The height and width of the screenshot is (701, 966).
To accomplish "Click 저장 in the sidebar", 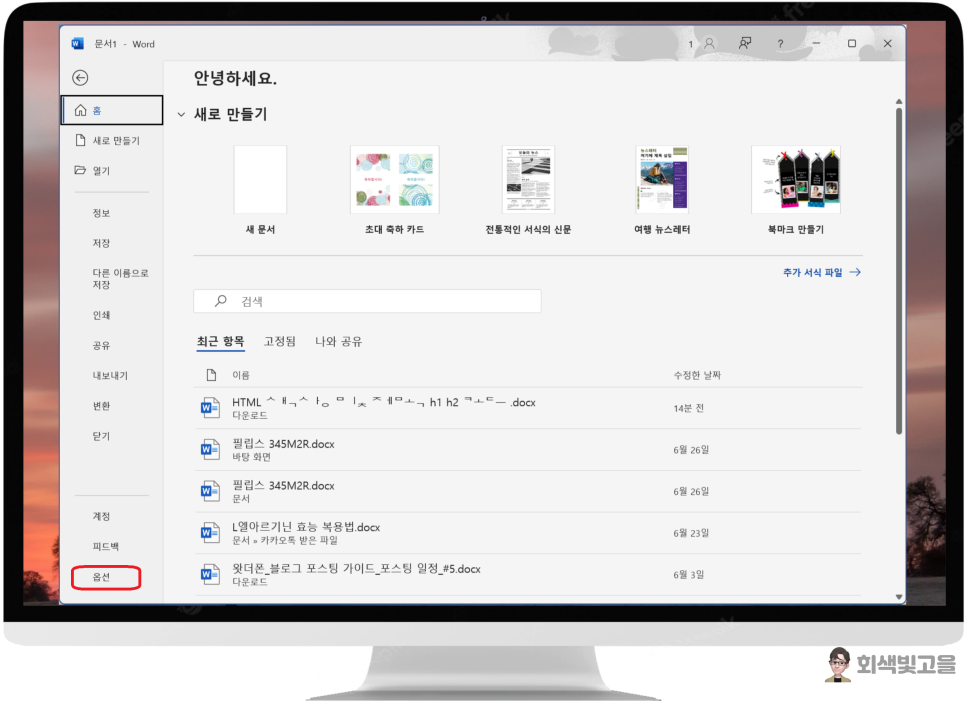I will tap(101, 243).
